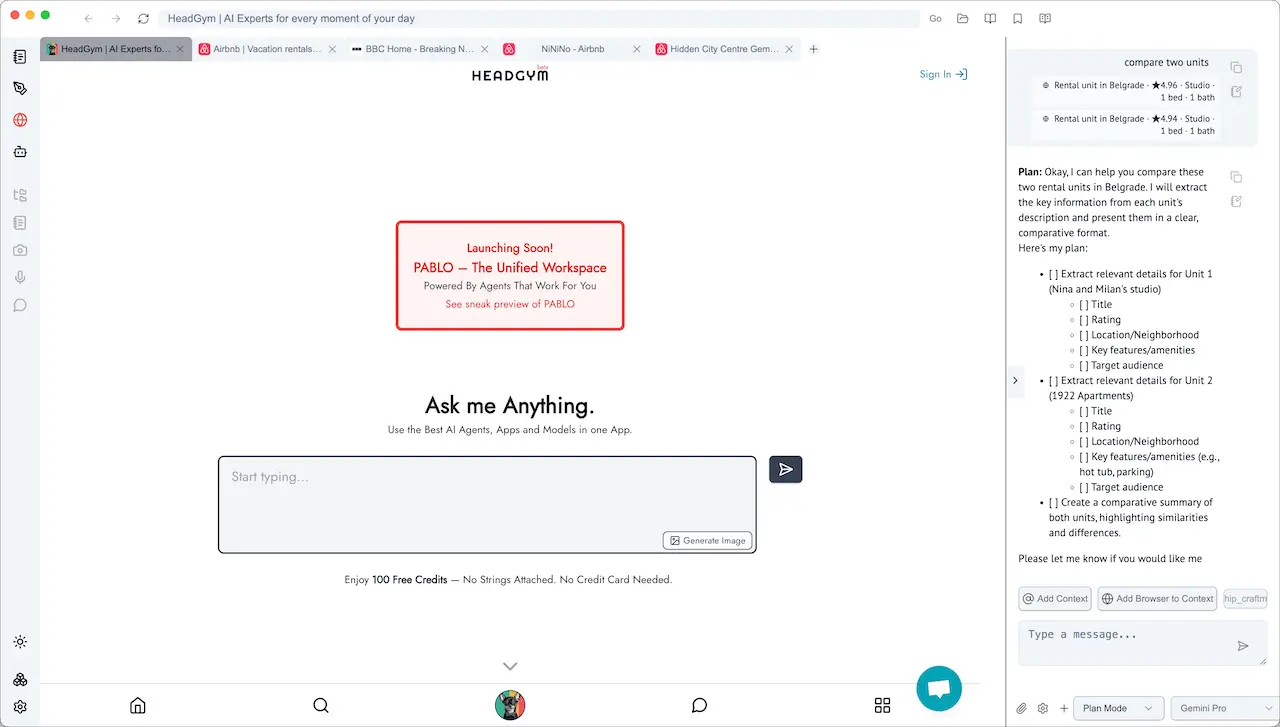This screenshot has width=1280, height=727.
Task: Click the Start typing prompt box
Action: [x=487, y=504]
